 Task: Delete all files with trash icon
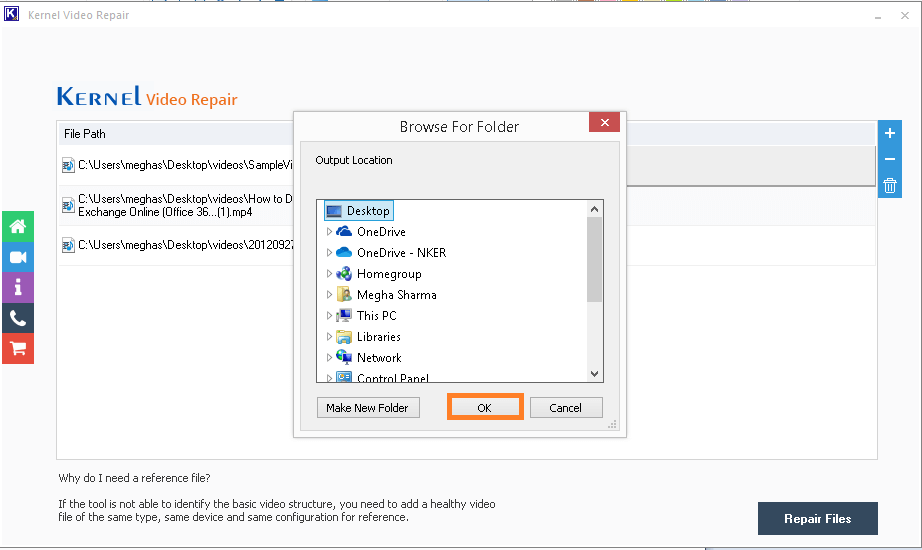tap(890, 186)
